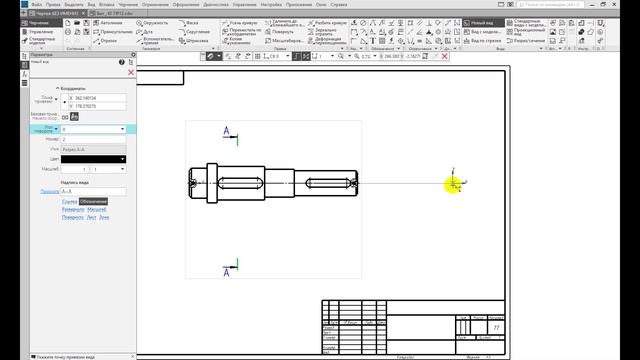The height and width of the screenshot is (360, 640).
Task: Open the Угол поворота value dropdown
Action: click(x=122, y=129)
